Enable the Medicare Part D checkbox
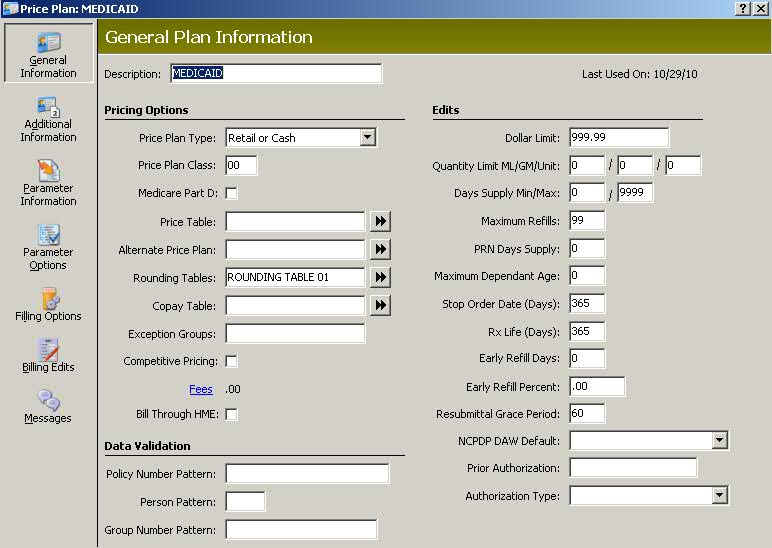 (x=231, y=193)
